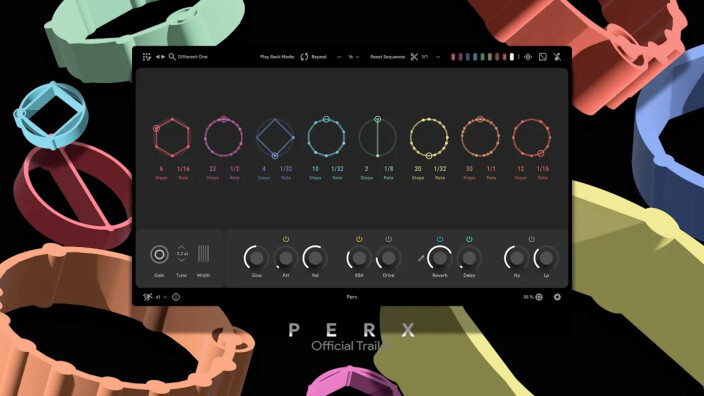Go to next preset arrow

tap(163, 57)
